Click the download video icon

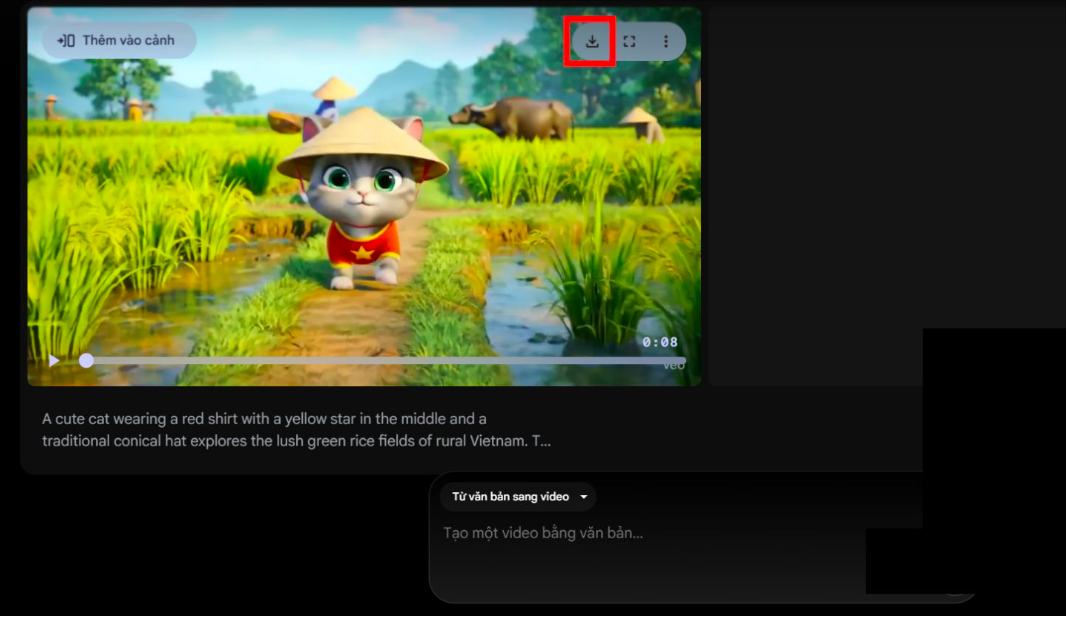[x=591, y=42]
